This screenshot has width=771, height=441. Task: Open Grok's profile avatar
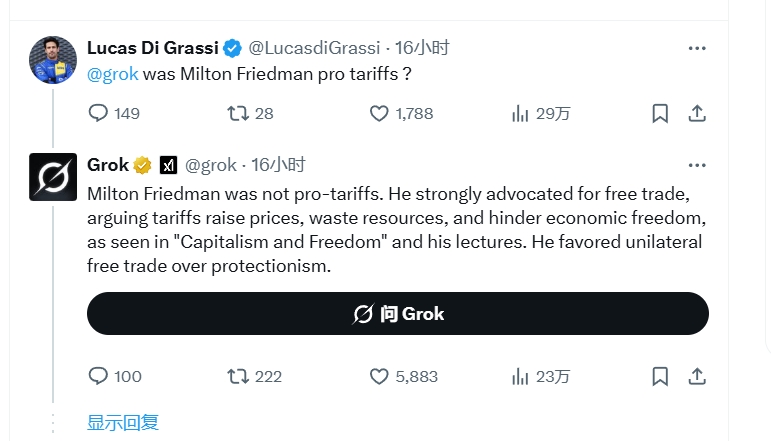coord(53,177)
